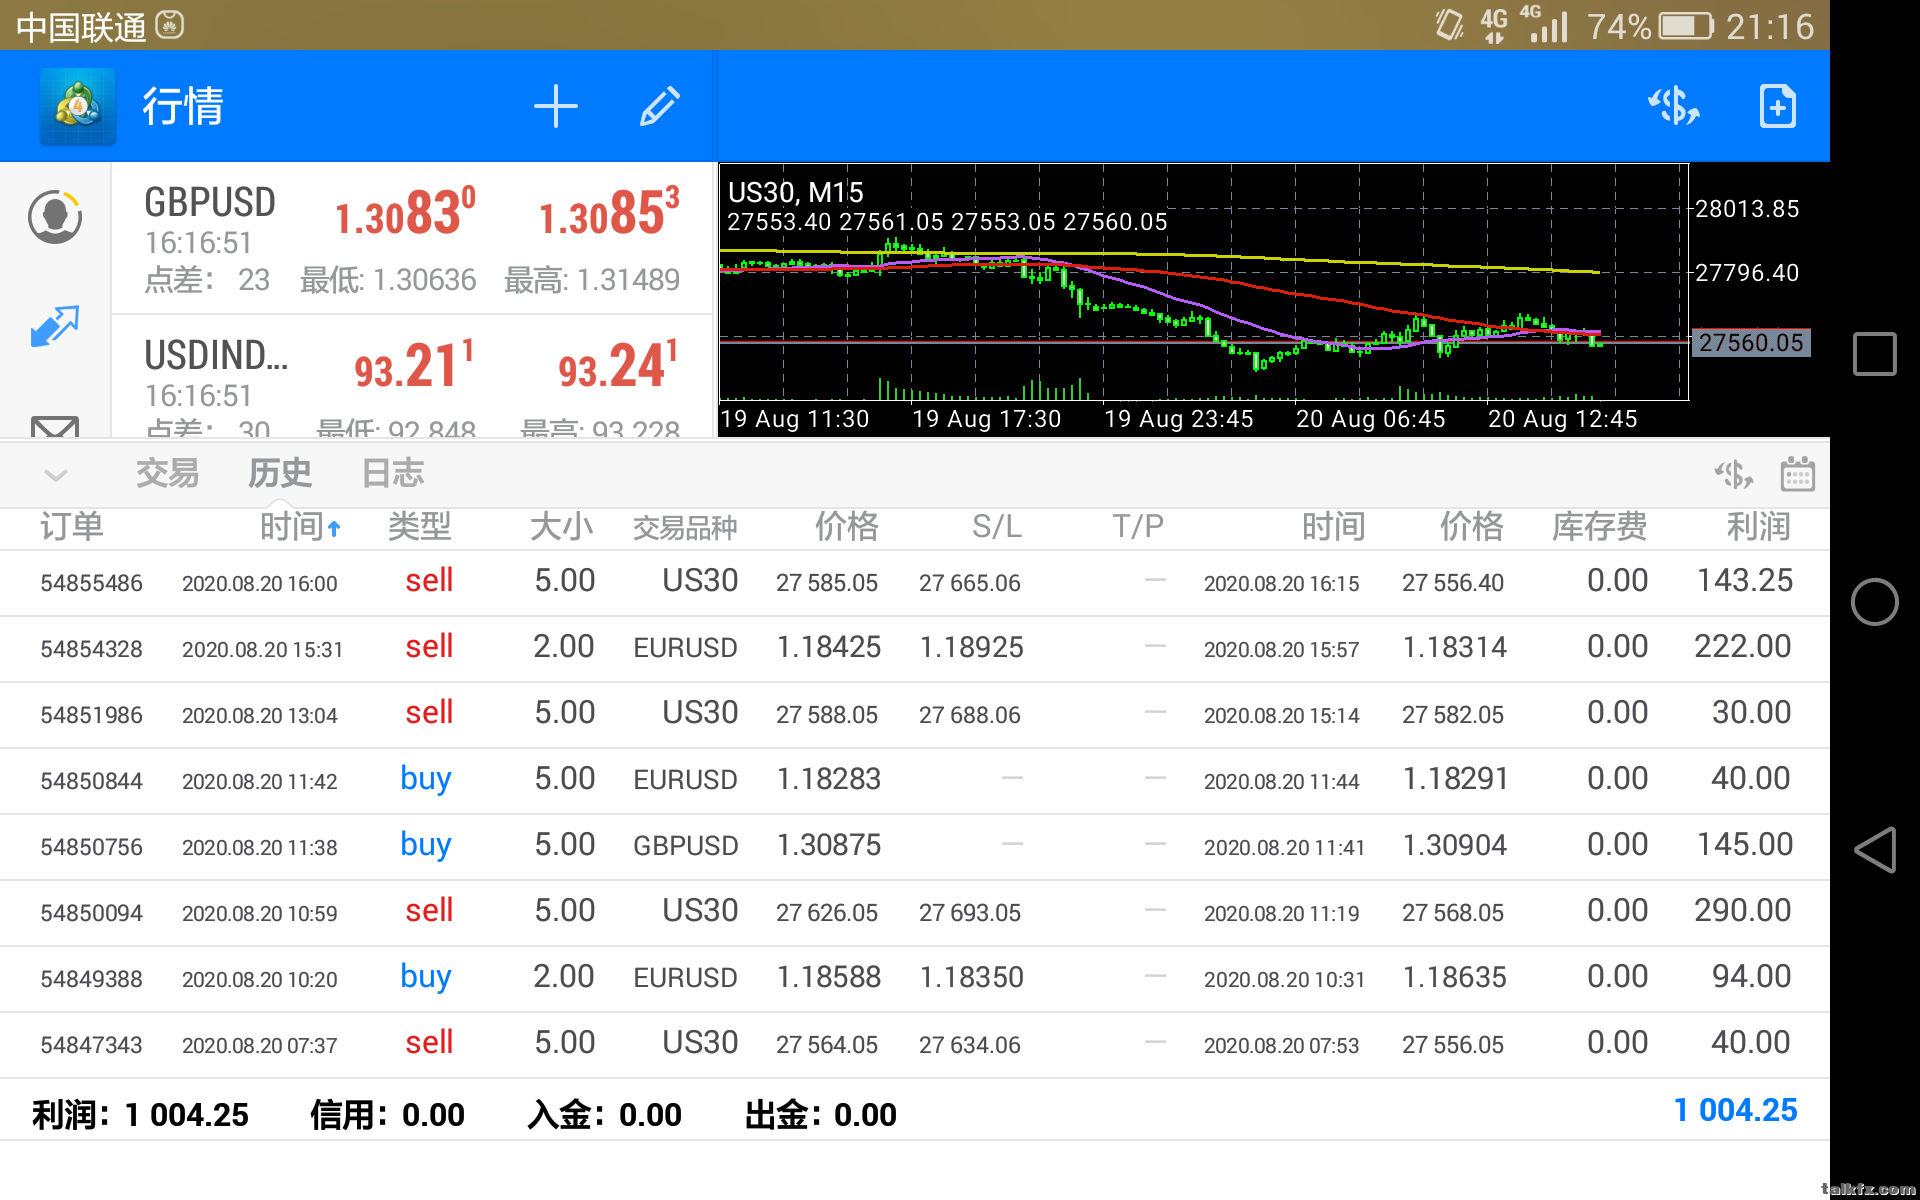
Task: Tap the MetaTrader 4 app logo
Action: click(78, 106)
